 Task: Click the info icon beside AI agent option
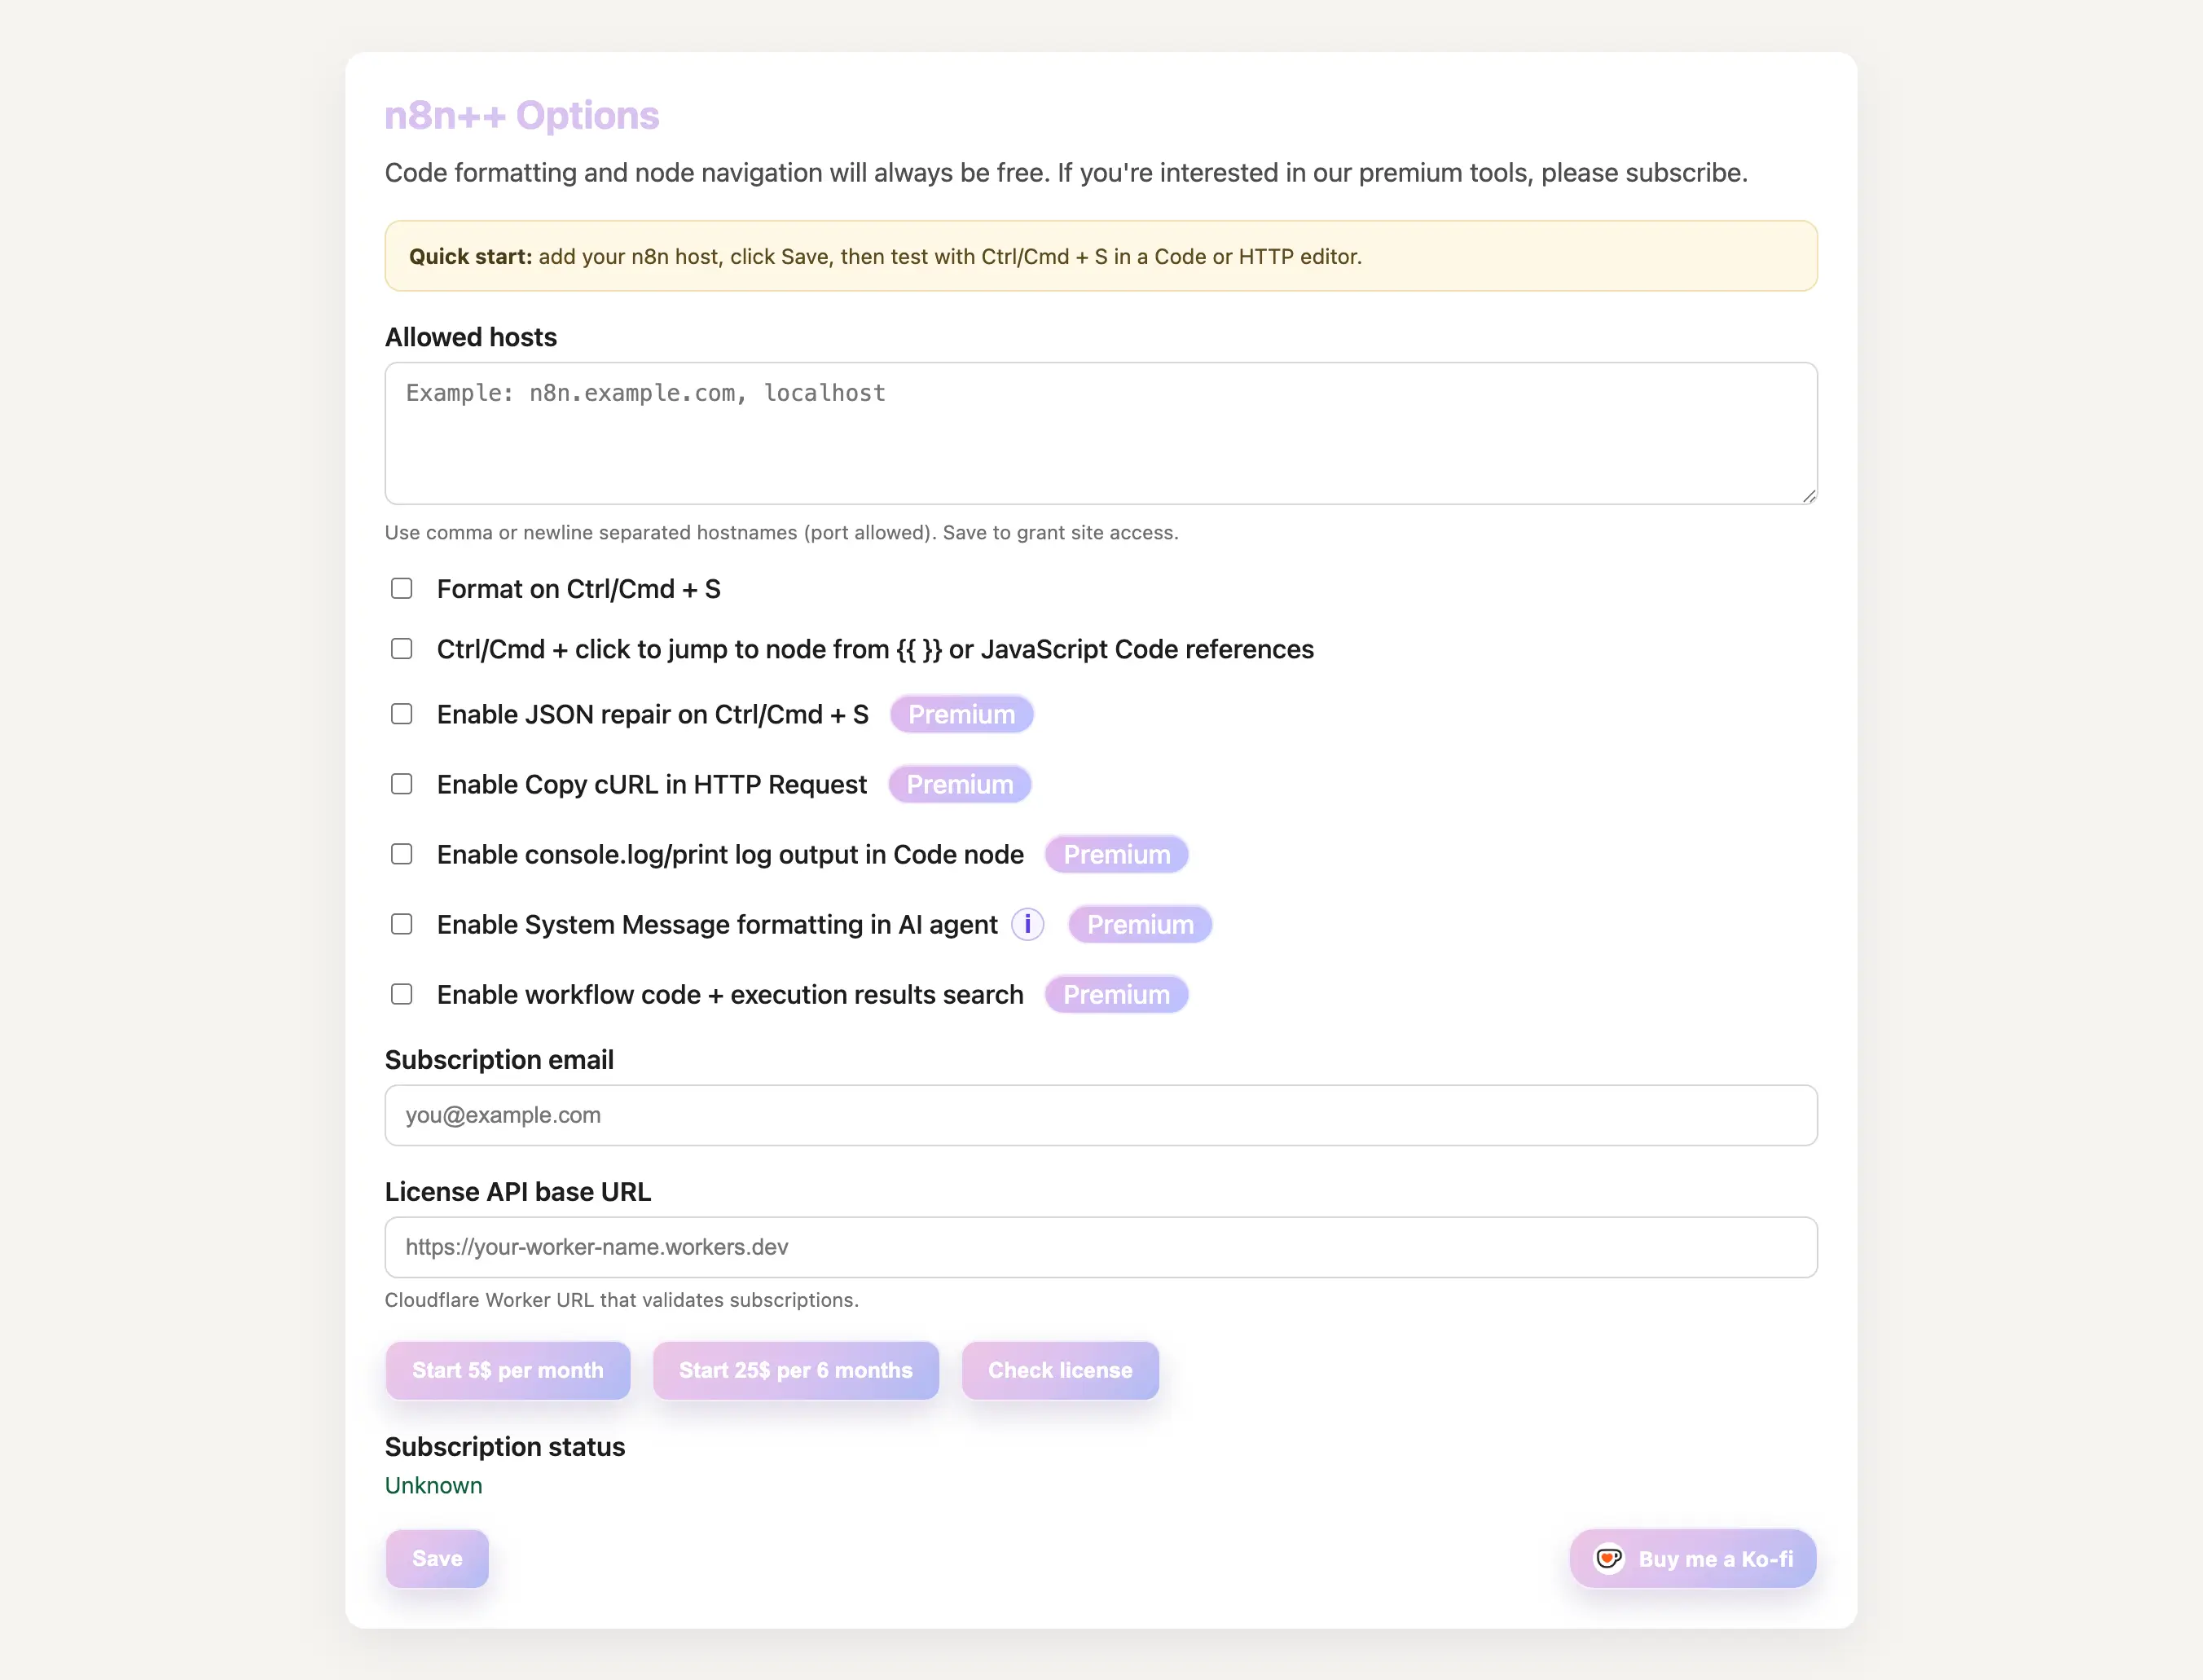coord(1028,924)
